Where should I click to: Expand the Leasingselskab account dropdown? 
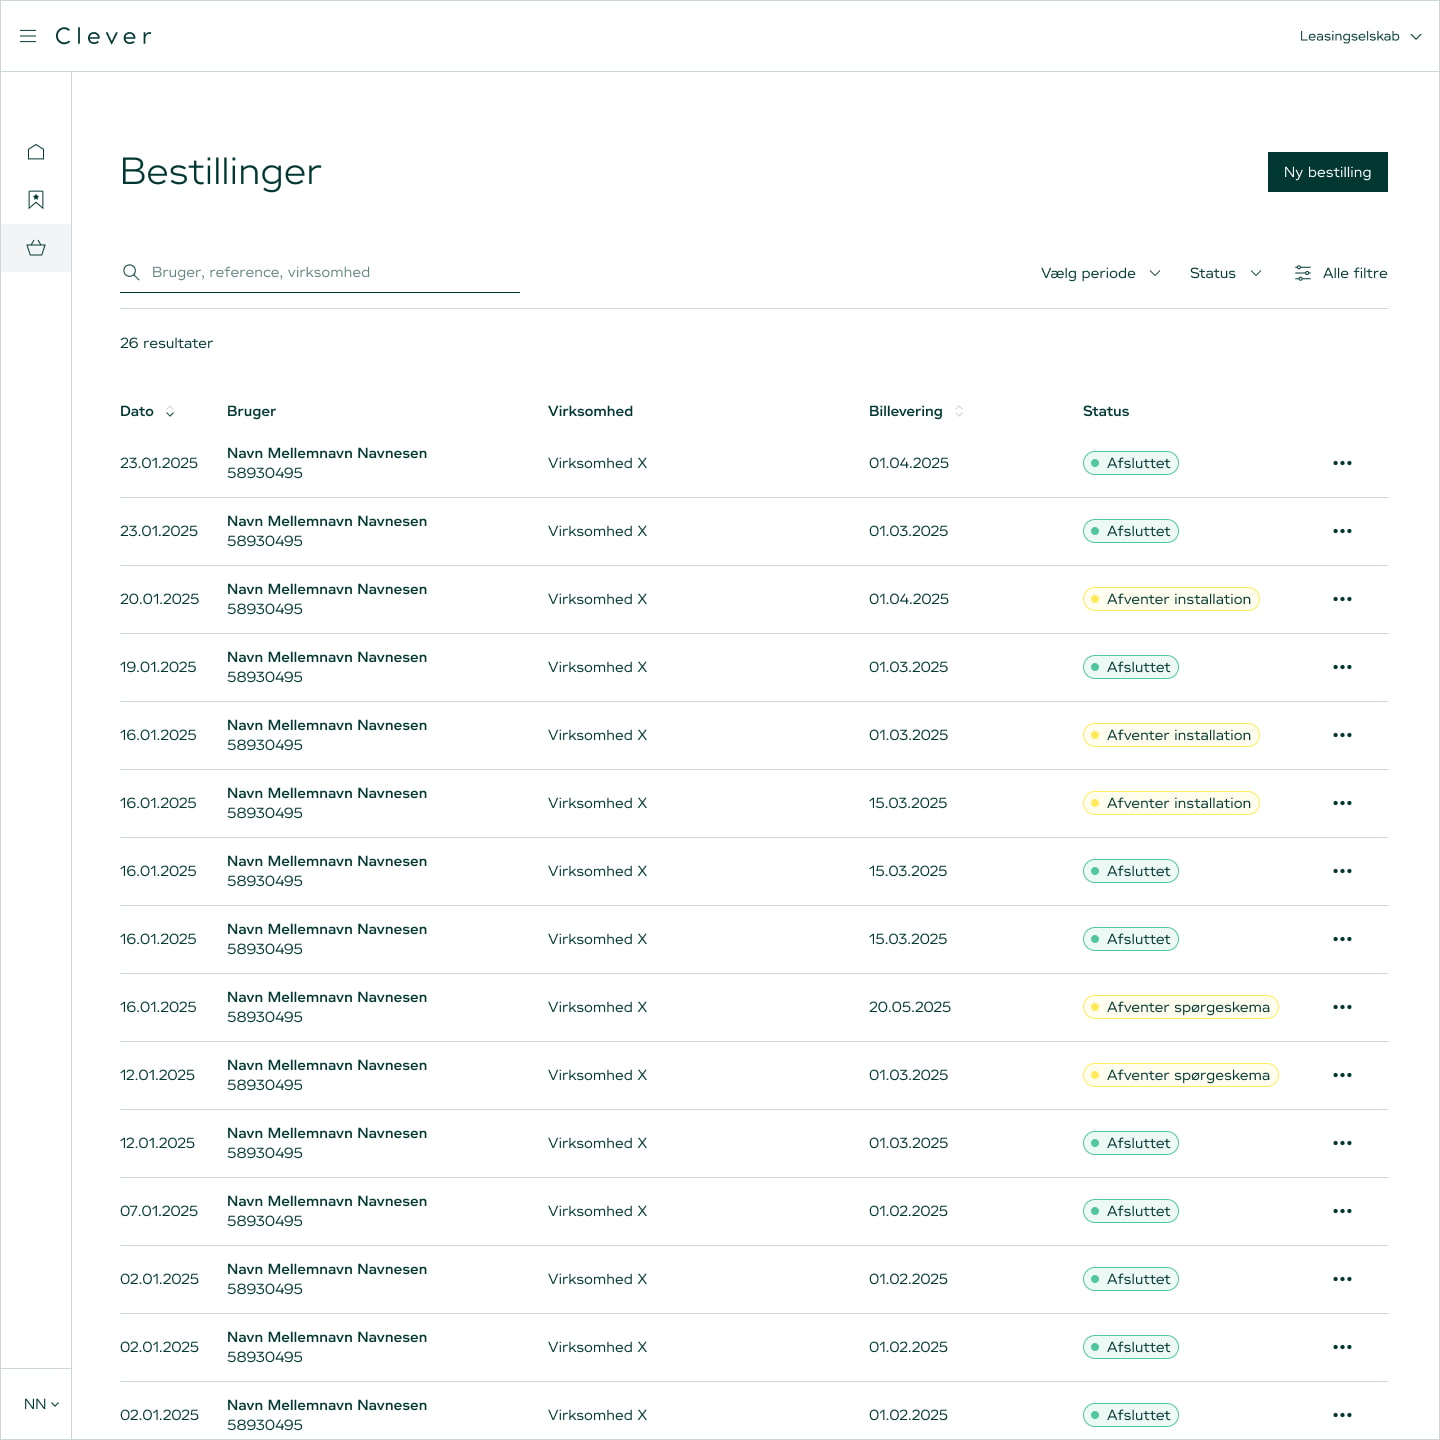tap(1360, 36)
